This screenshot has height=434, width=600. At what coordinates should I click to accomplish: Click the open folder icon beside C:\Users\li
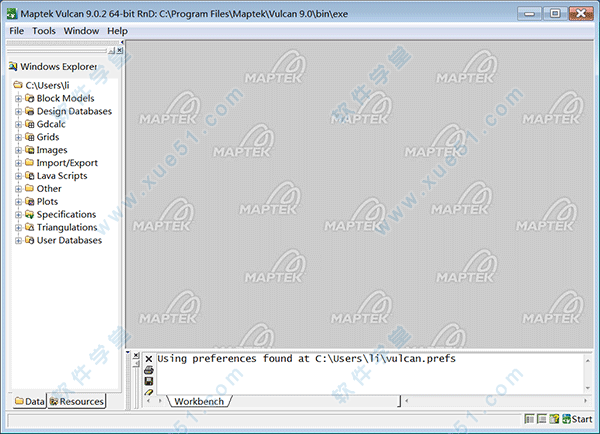[18, 85]
